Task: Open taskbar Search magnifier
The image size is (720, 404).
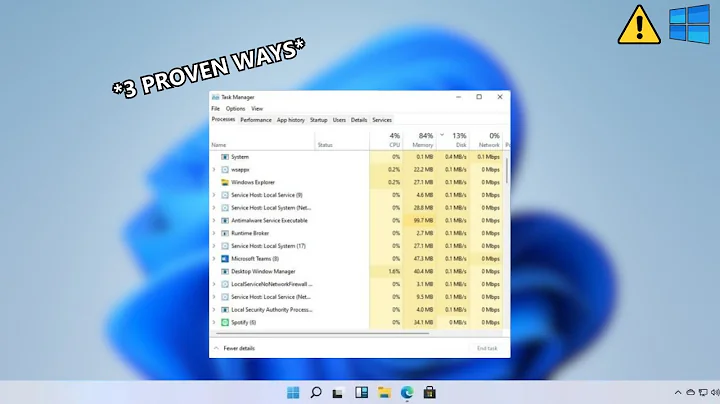Action: (x=316, y=393)
